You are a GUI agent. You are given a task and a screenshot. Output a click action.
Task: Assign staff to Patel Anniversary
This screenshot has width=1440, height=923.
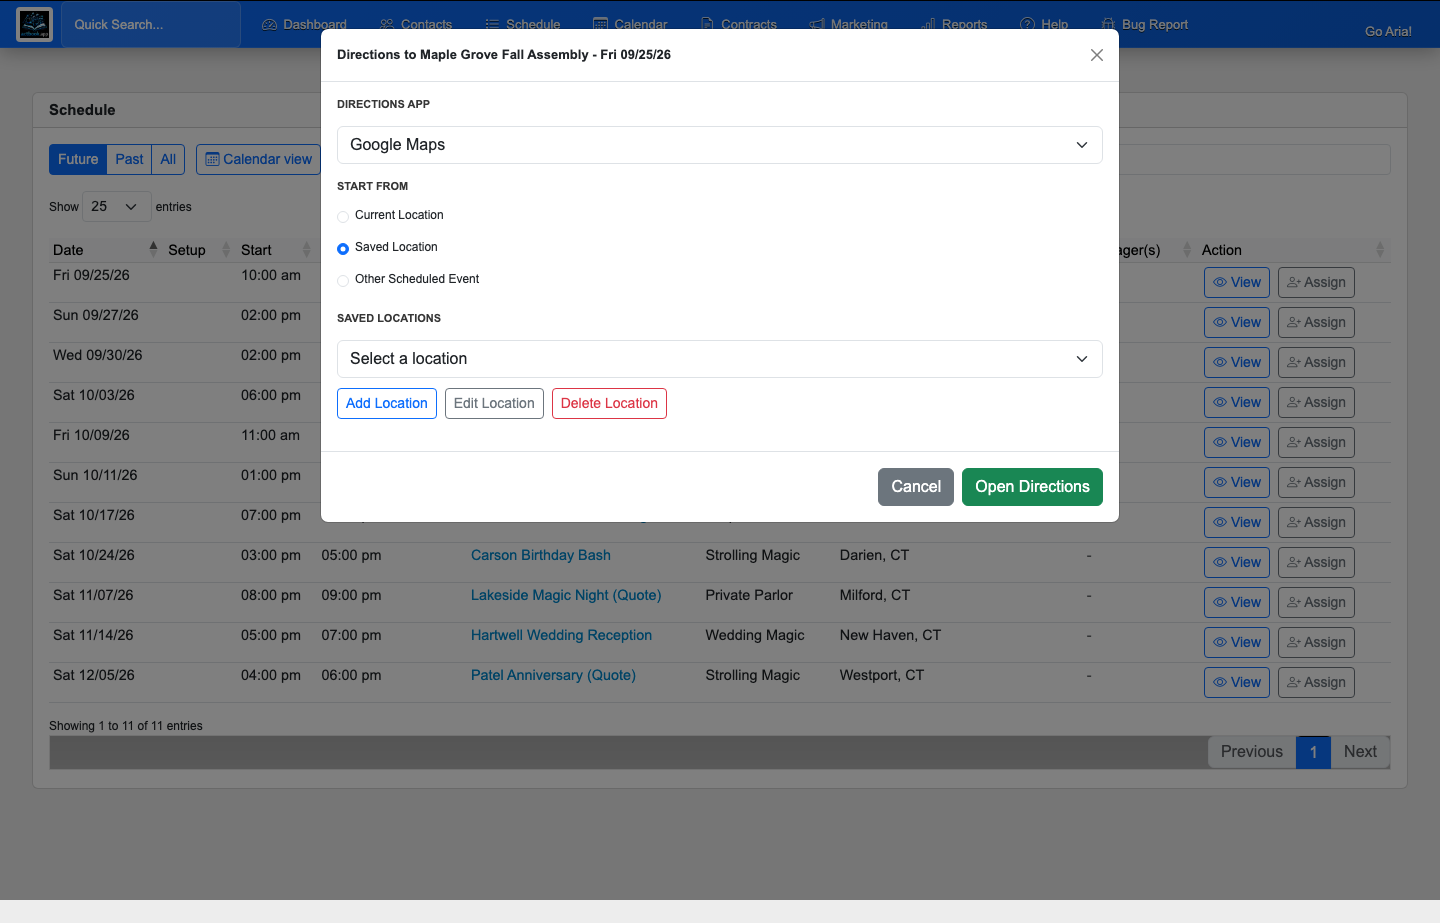[x=1316, y=683]
